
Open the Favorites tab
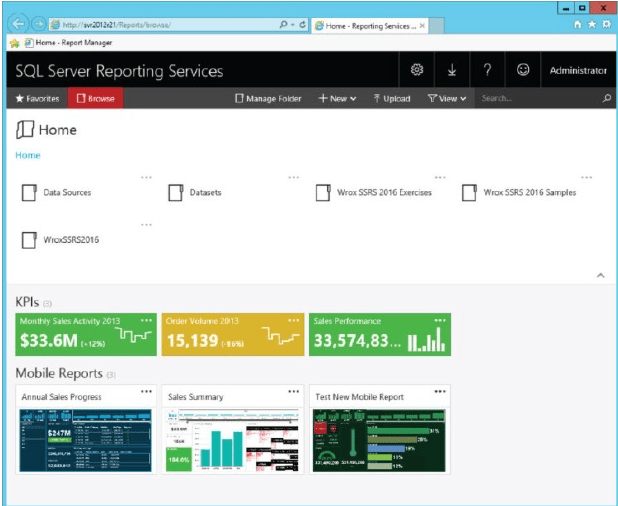(x=37, y=99)
